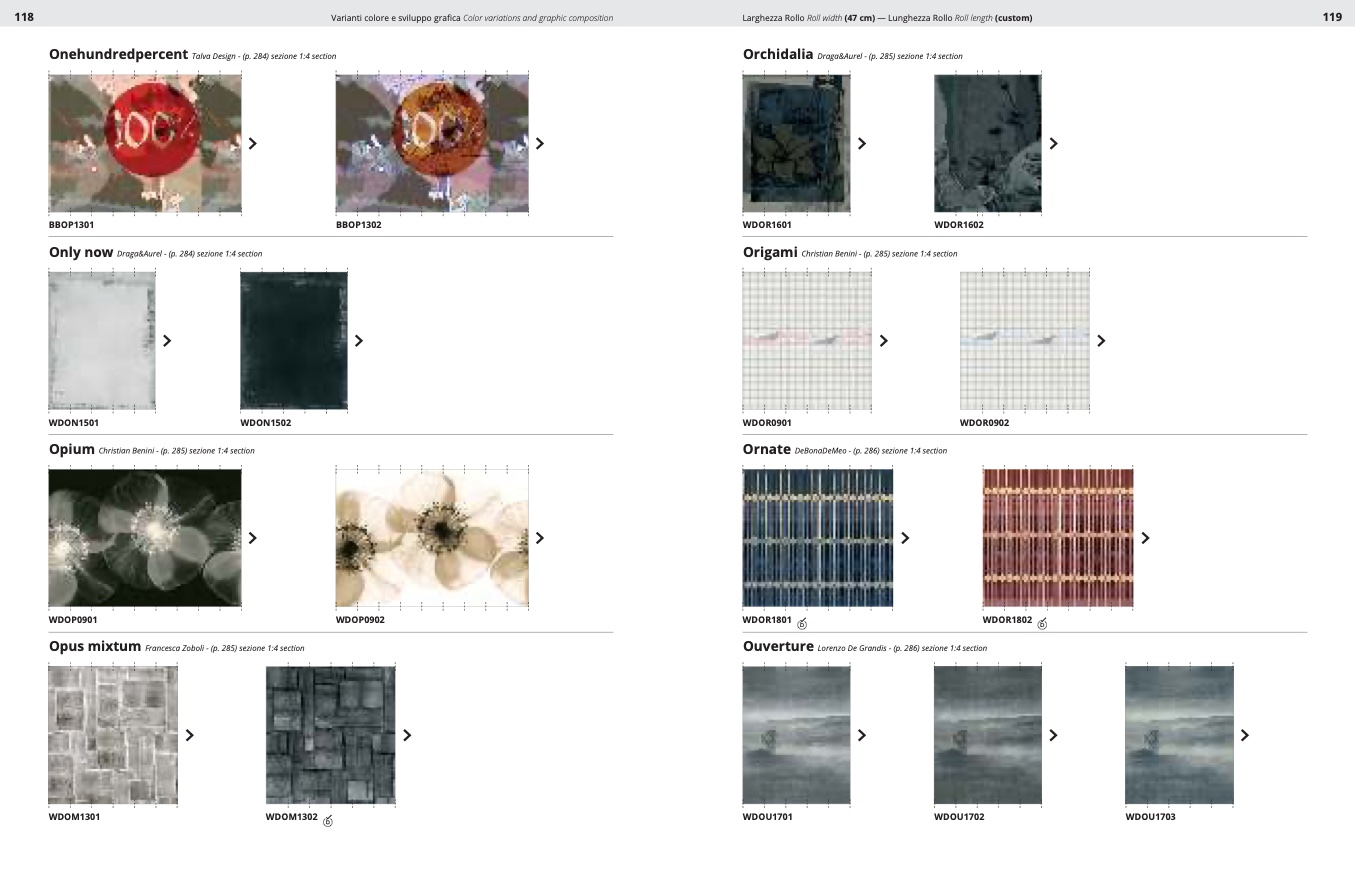Image resolution: width=1355 pixels, height=878 pixels.
Task: Click the WDOR1602 product code label
Action: 959,225
